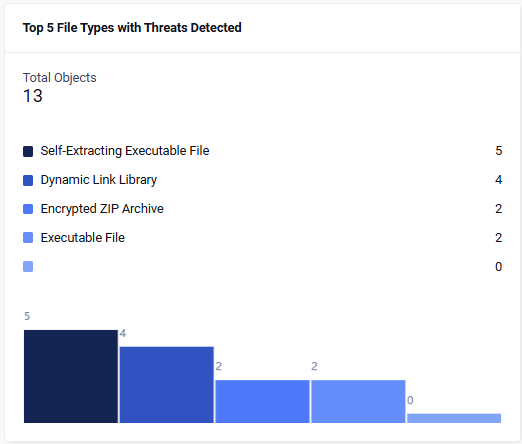Click the Top 5 File Types widget title

(x=132, y=28)
